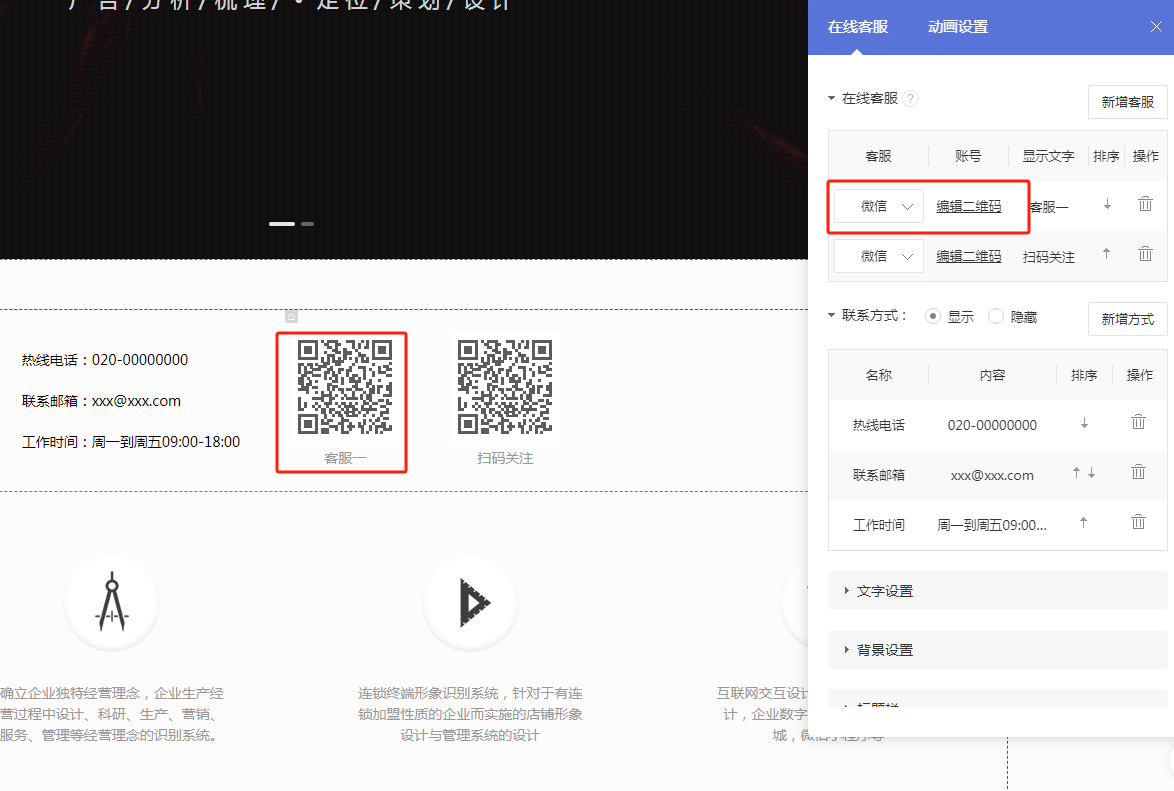Viewport: 1174px width, 791px height.
Task: Click the 客服一 QR code image
Action: 344,387
